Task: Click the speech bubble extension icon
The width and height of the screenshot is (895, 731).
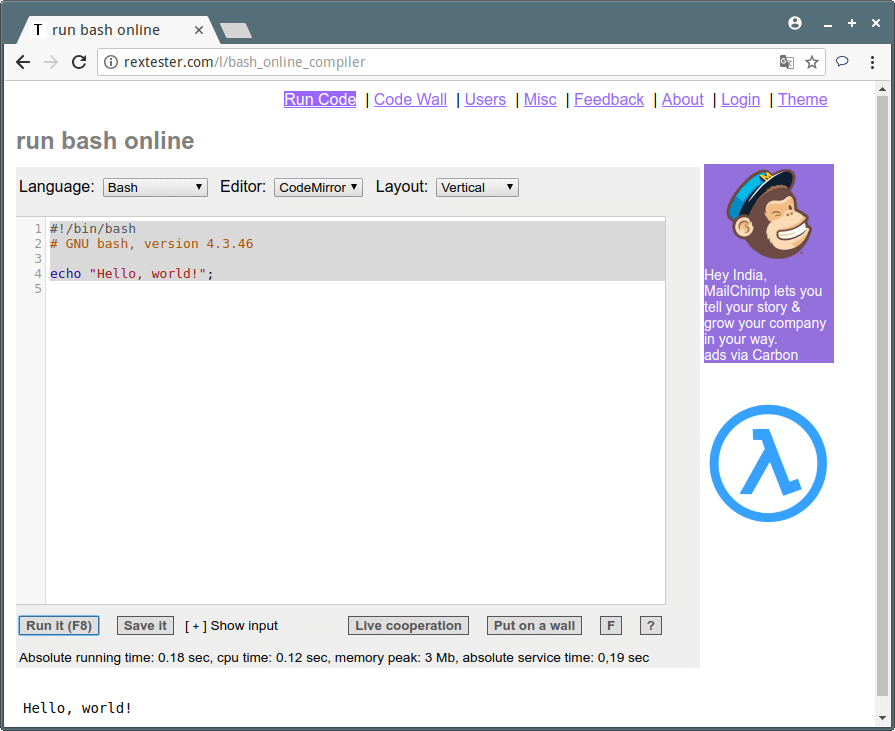Action: coord(842,62)
